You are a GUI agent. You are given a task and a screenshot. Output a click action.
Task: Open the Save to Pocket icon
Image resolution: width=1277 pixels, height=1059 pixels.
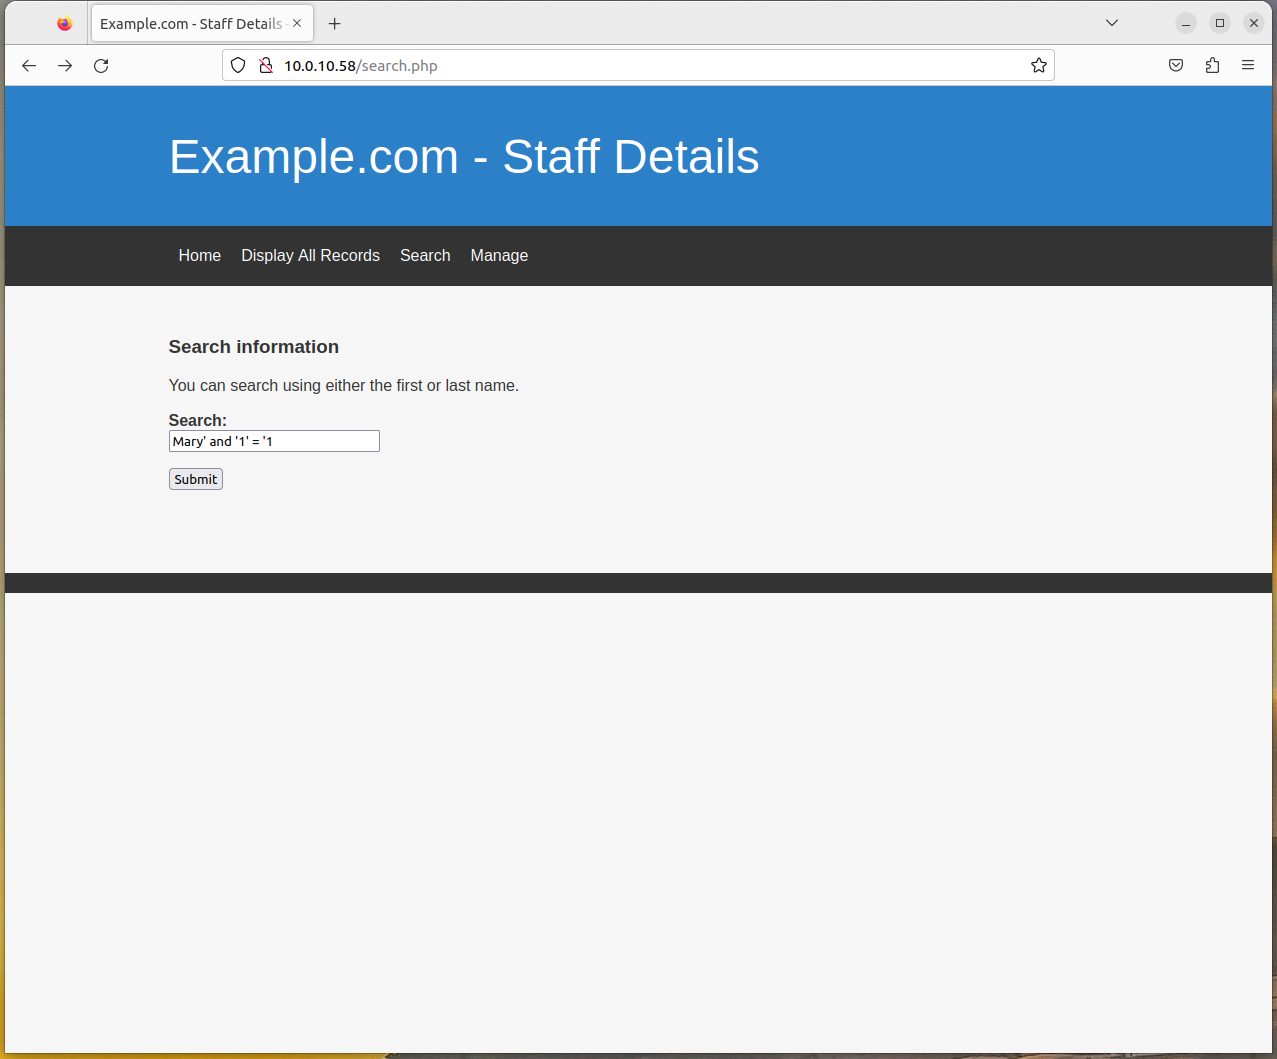point(1176,66)
